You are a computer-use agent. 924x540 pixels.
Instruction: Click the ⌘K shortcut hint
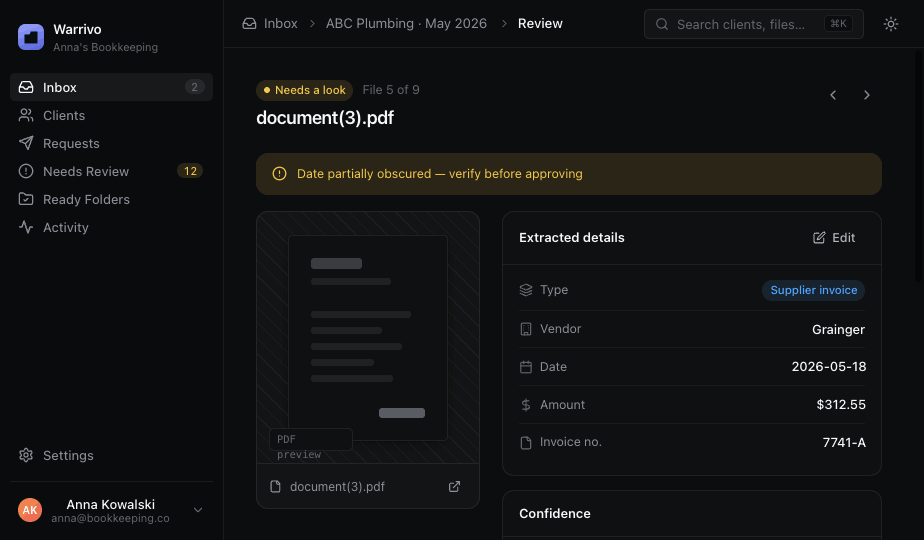tap(839, 24)
